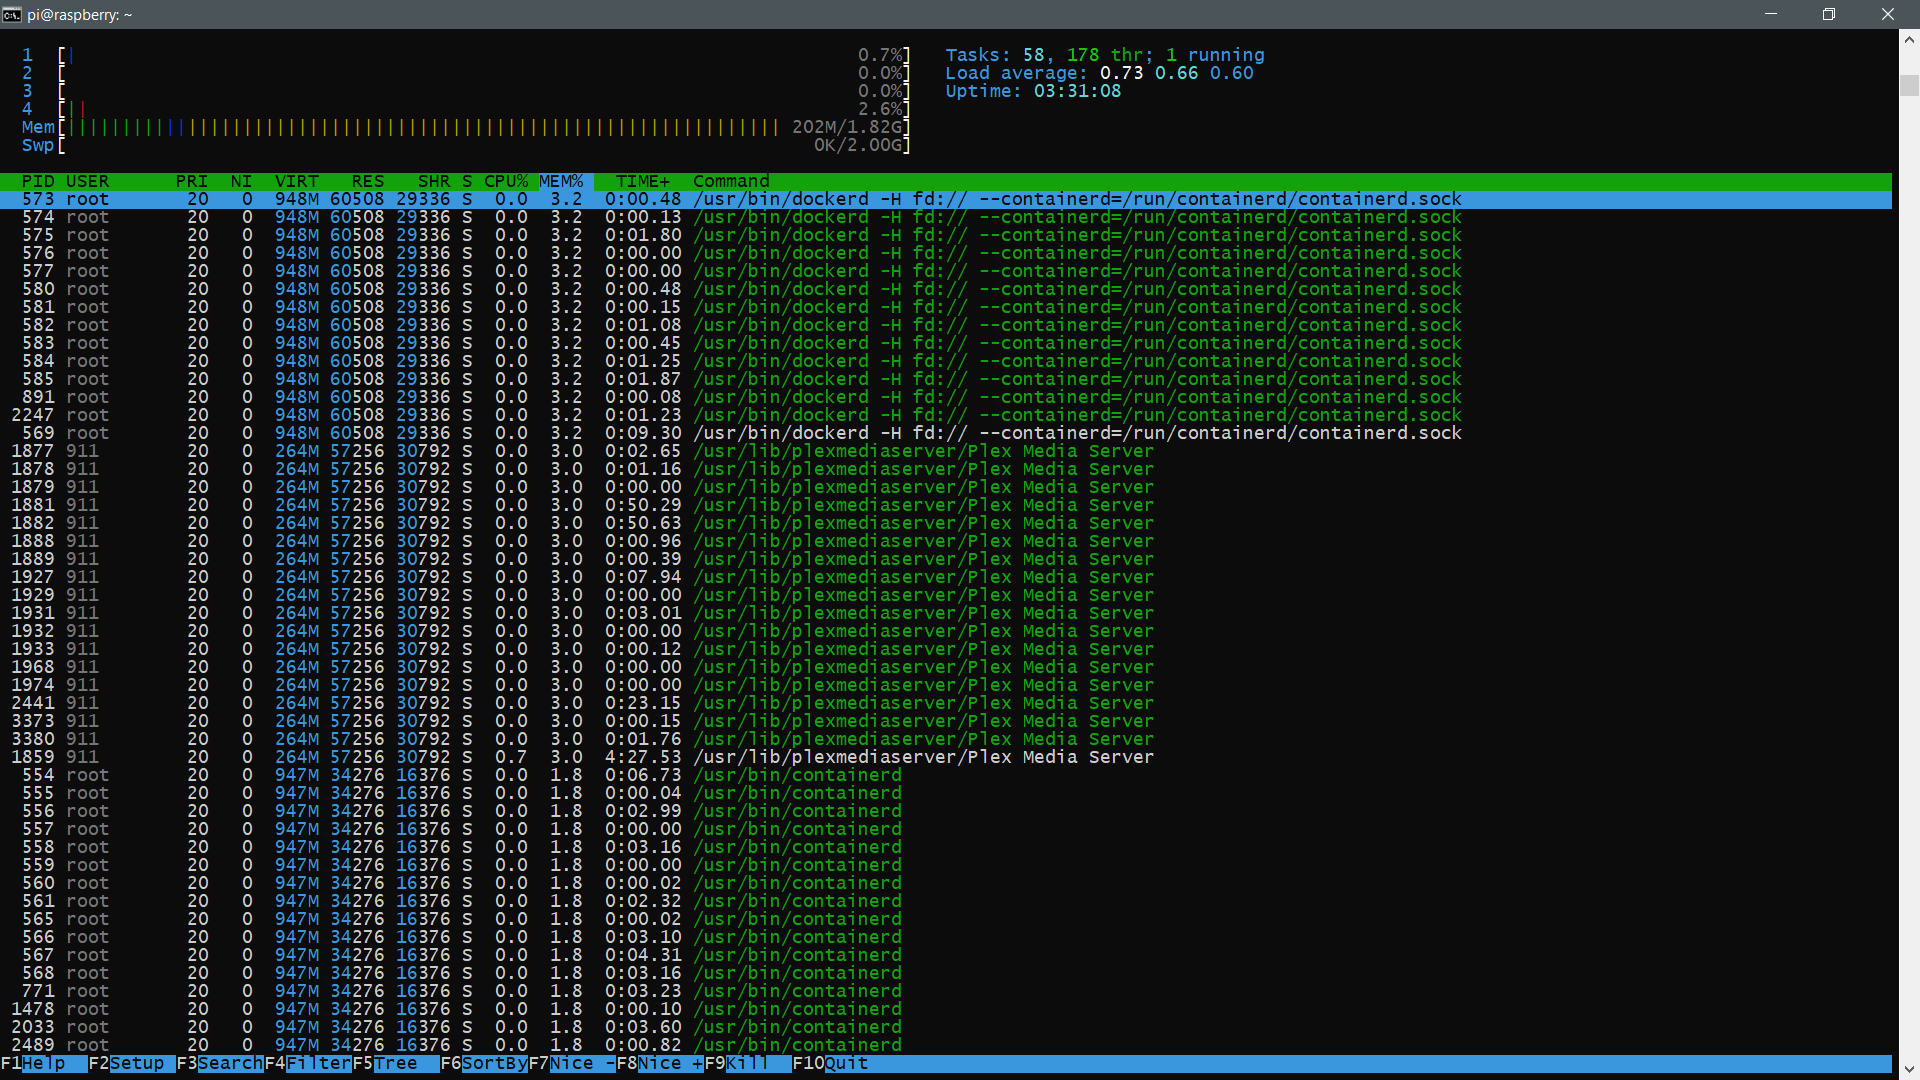Click the F9 Kill footer button

click(748, 1063)
